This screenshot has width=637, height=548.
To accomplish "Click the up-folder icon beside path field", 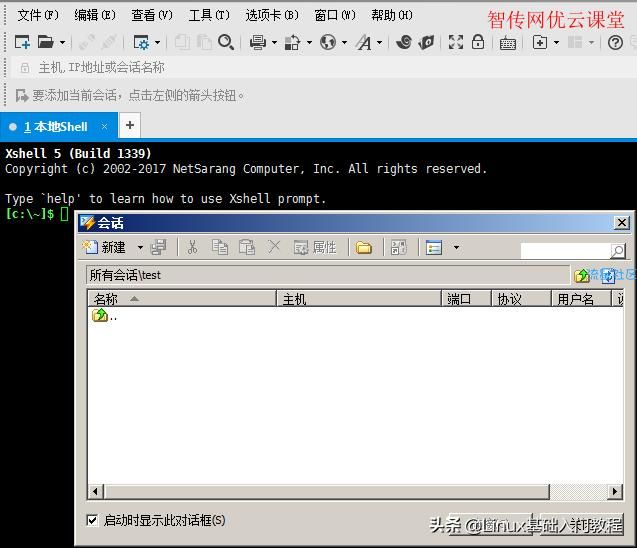I will coord(581,275).
